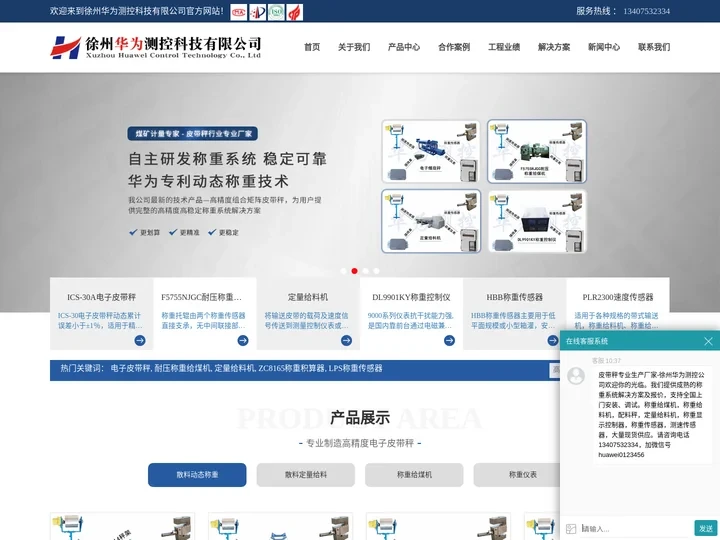Select 称重给煤机 product tab
720x540 pixels.
414,475
